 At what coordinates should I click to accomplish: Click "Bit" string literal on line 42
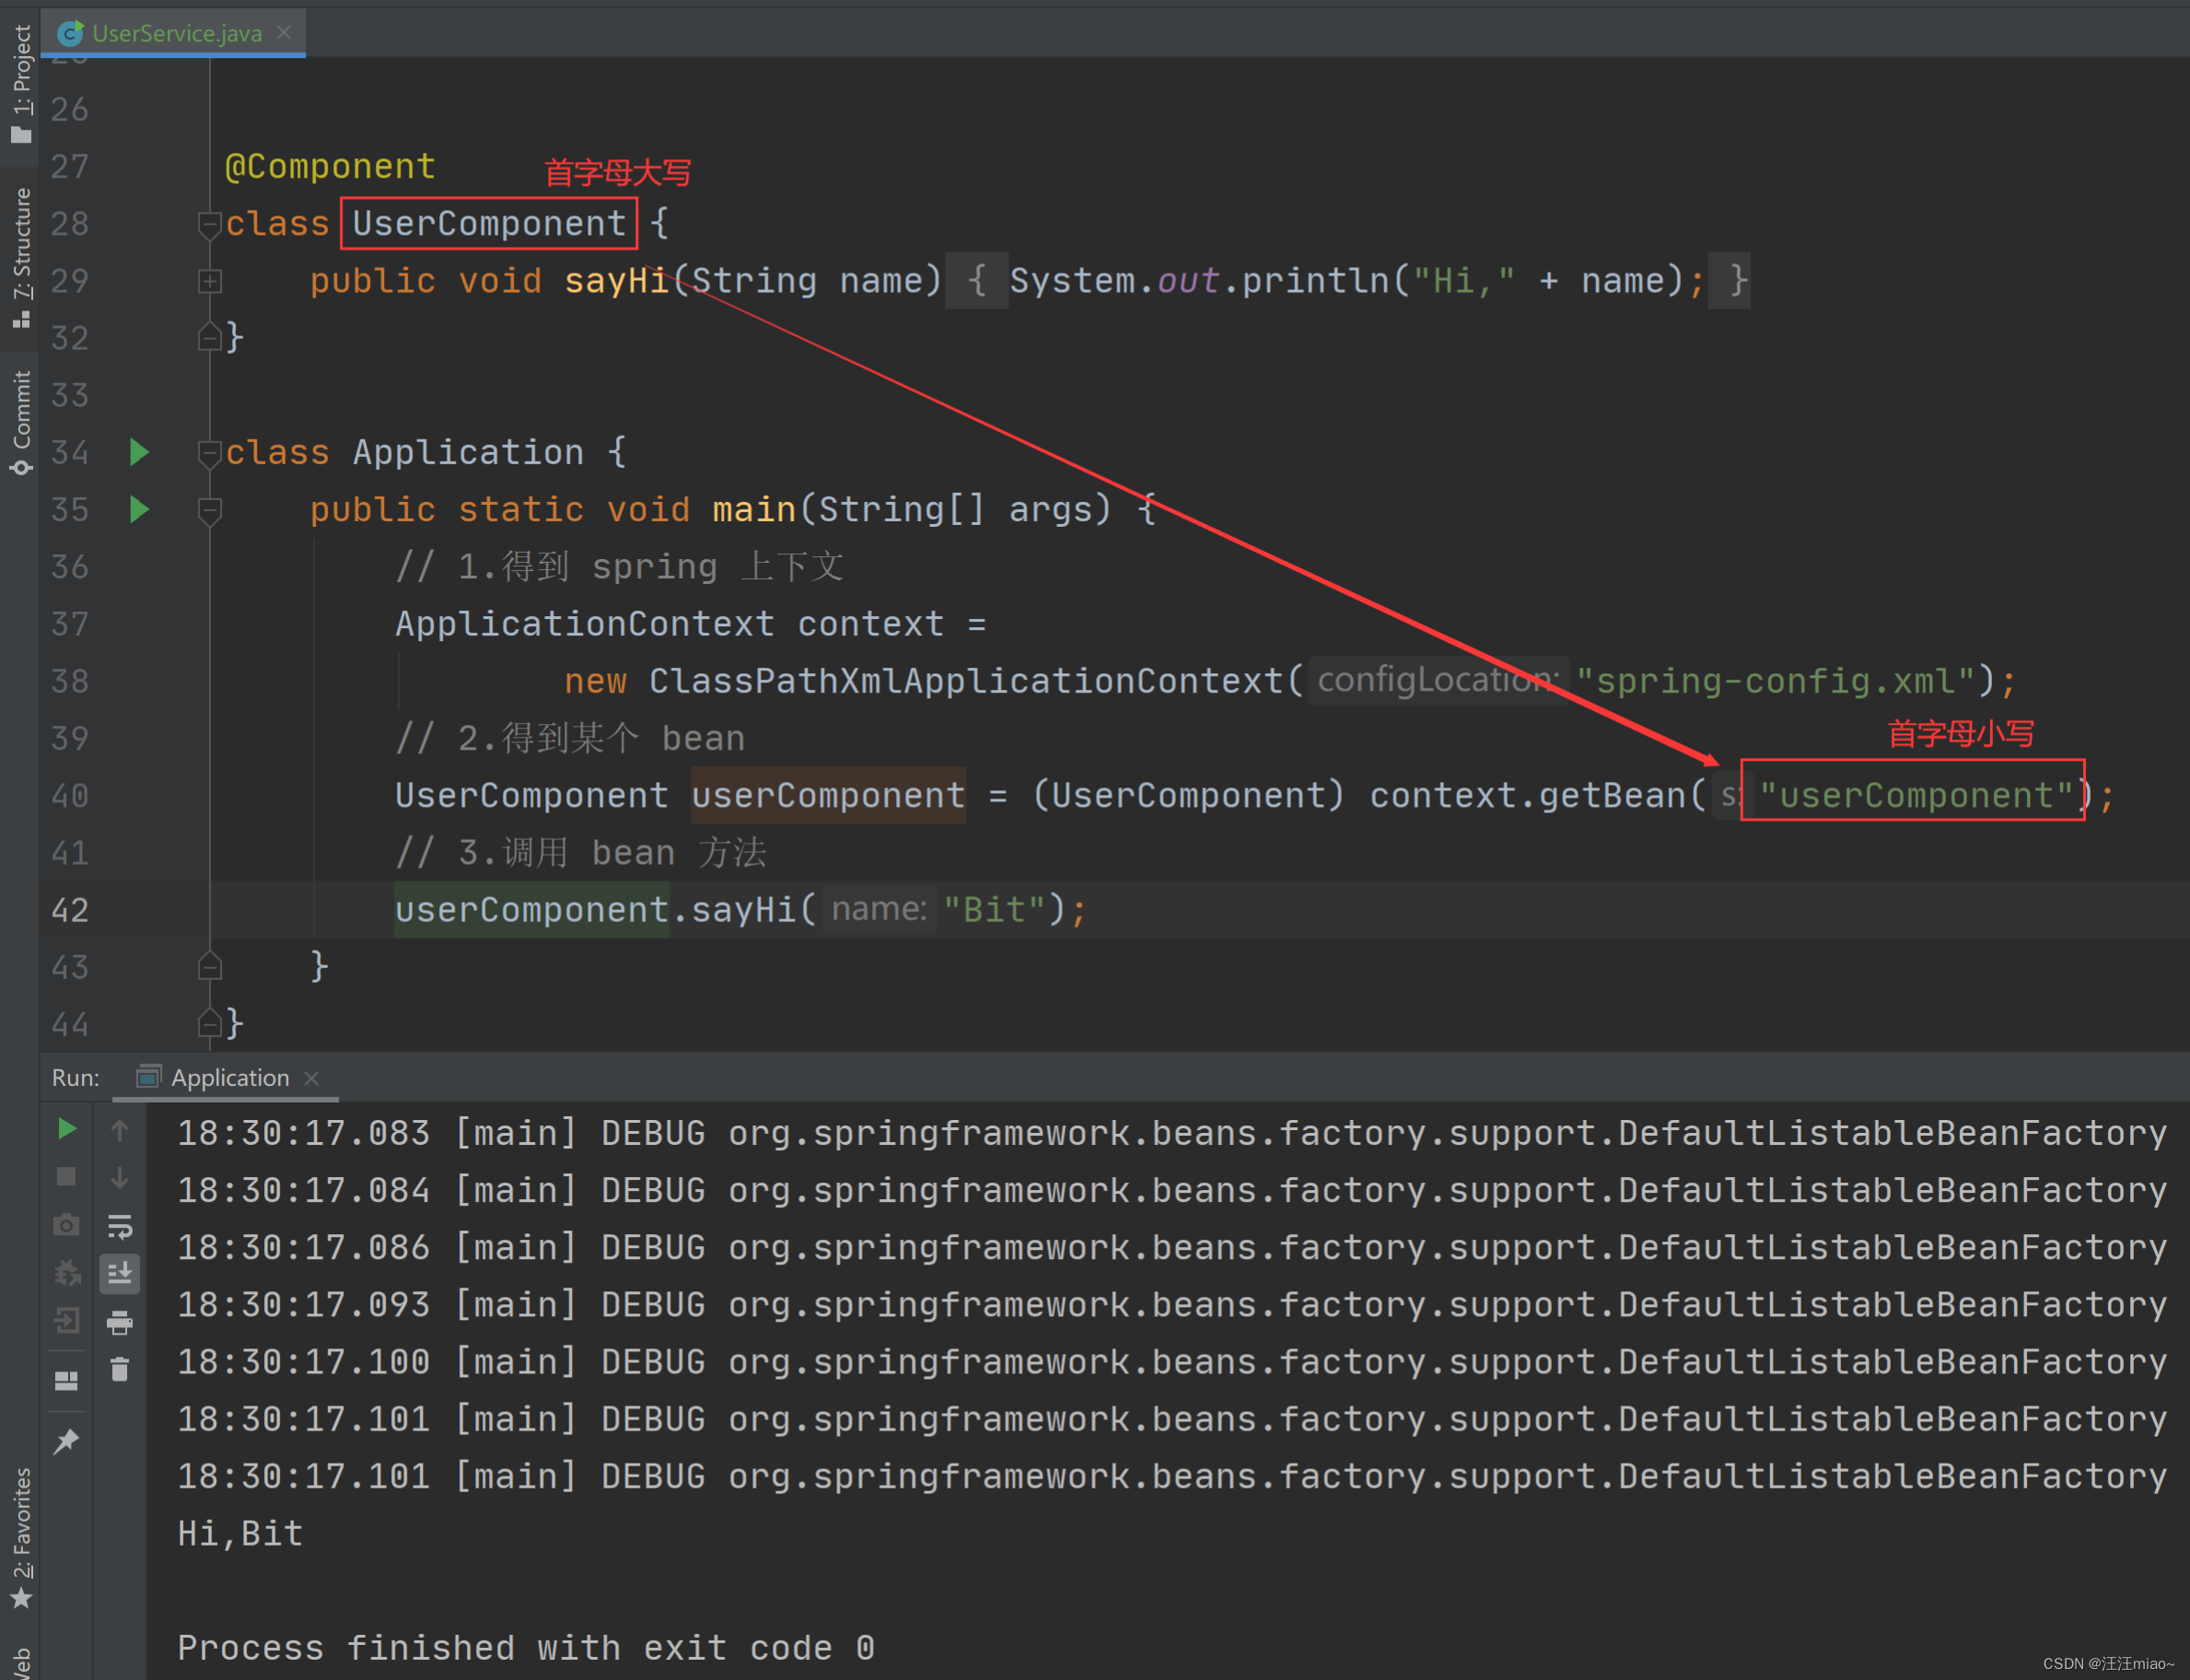[995, 910]
